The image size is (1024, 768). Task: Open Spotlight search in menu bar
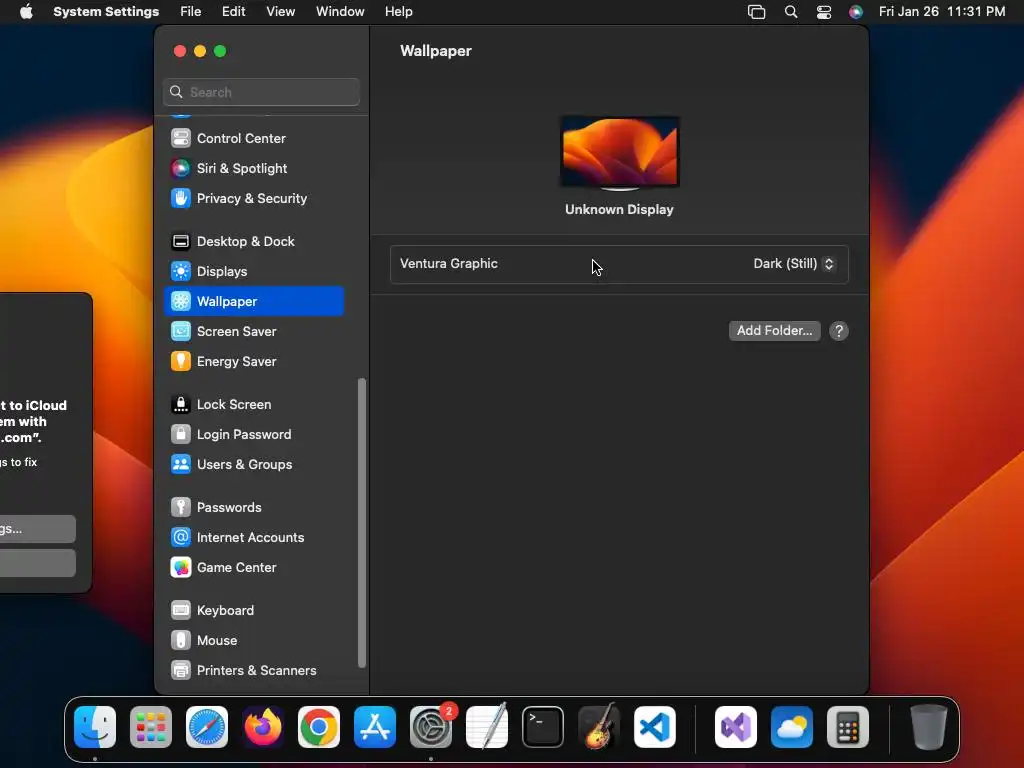coord(791,12)
